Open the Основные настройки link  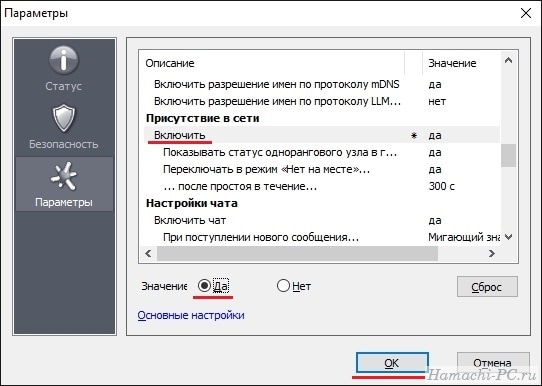coord(191,315)
